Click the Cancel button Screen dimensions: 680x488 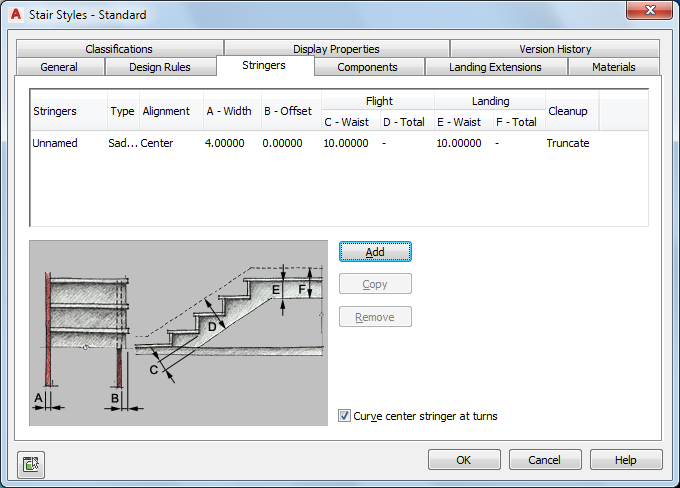click(545, 460)
